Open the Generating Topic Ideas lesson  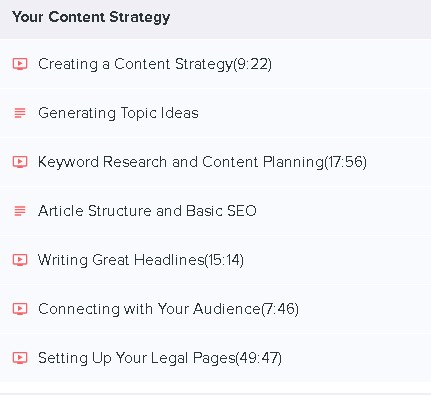pyautogui.click(x=215, y=113)
